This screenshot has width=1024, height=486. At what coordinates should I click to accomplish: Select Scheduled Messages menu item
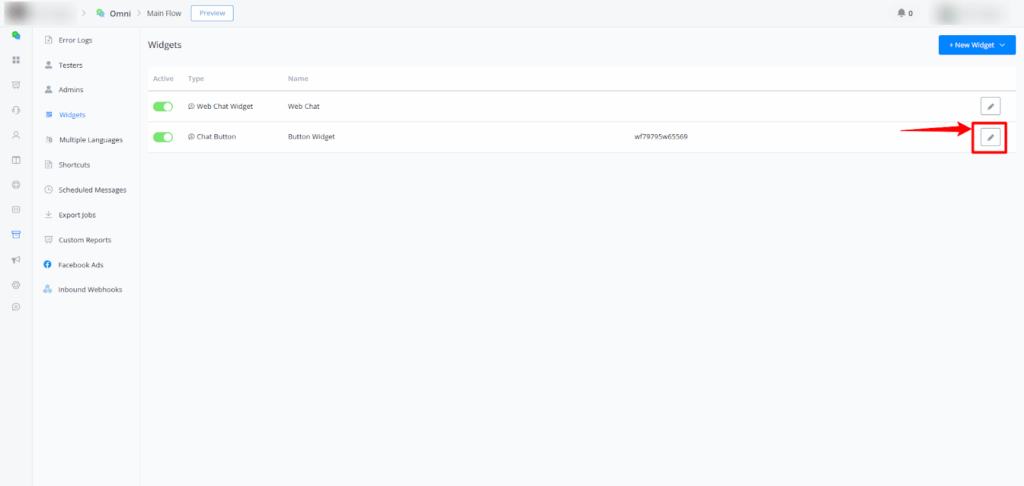click(x=91, y=190)
